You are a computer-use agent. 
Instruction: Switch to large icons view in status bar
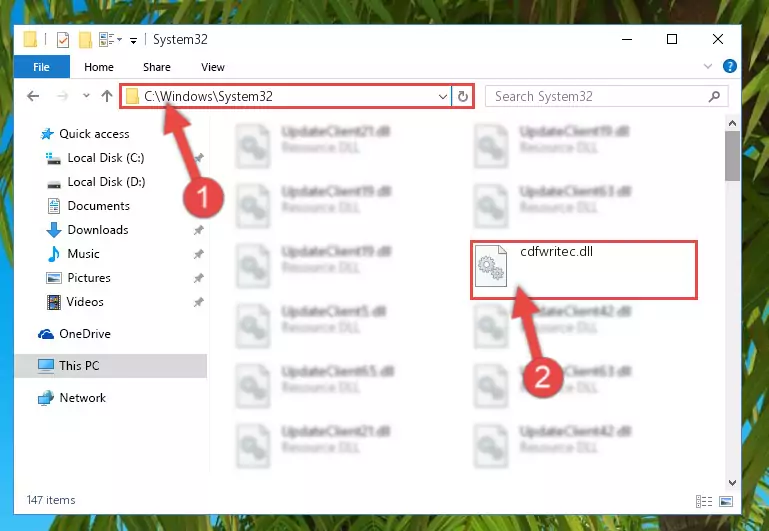(726, 501)
